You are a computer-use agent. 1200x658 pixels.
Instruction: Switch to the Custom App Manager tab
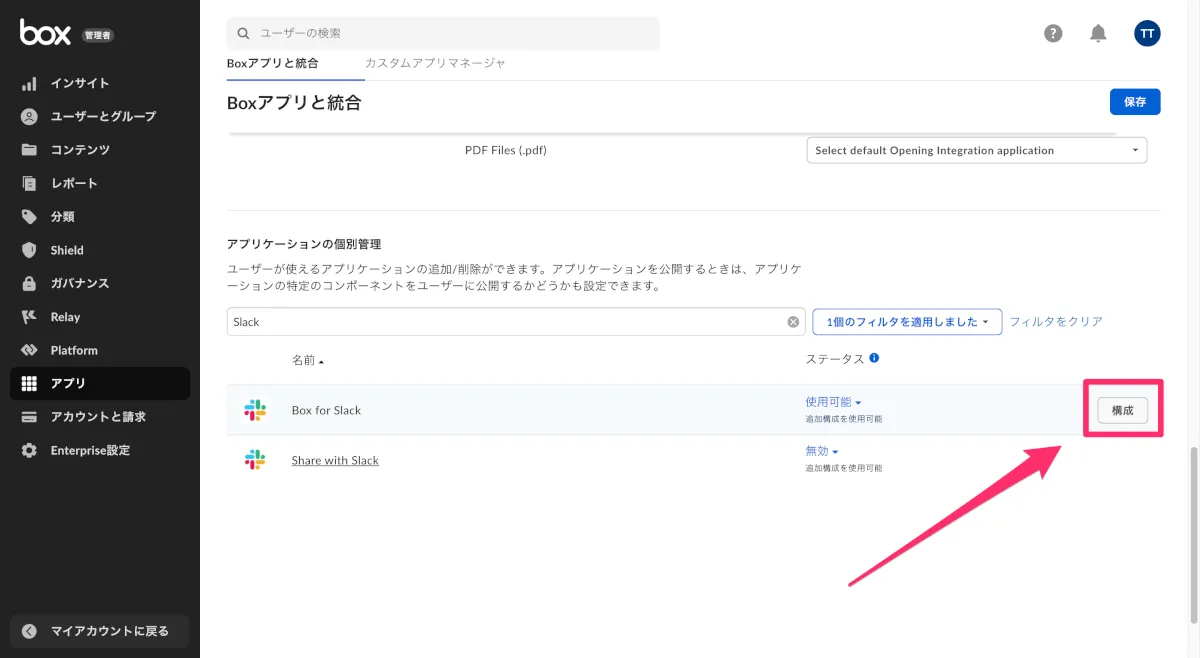click(x=435, y=63)
